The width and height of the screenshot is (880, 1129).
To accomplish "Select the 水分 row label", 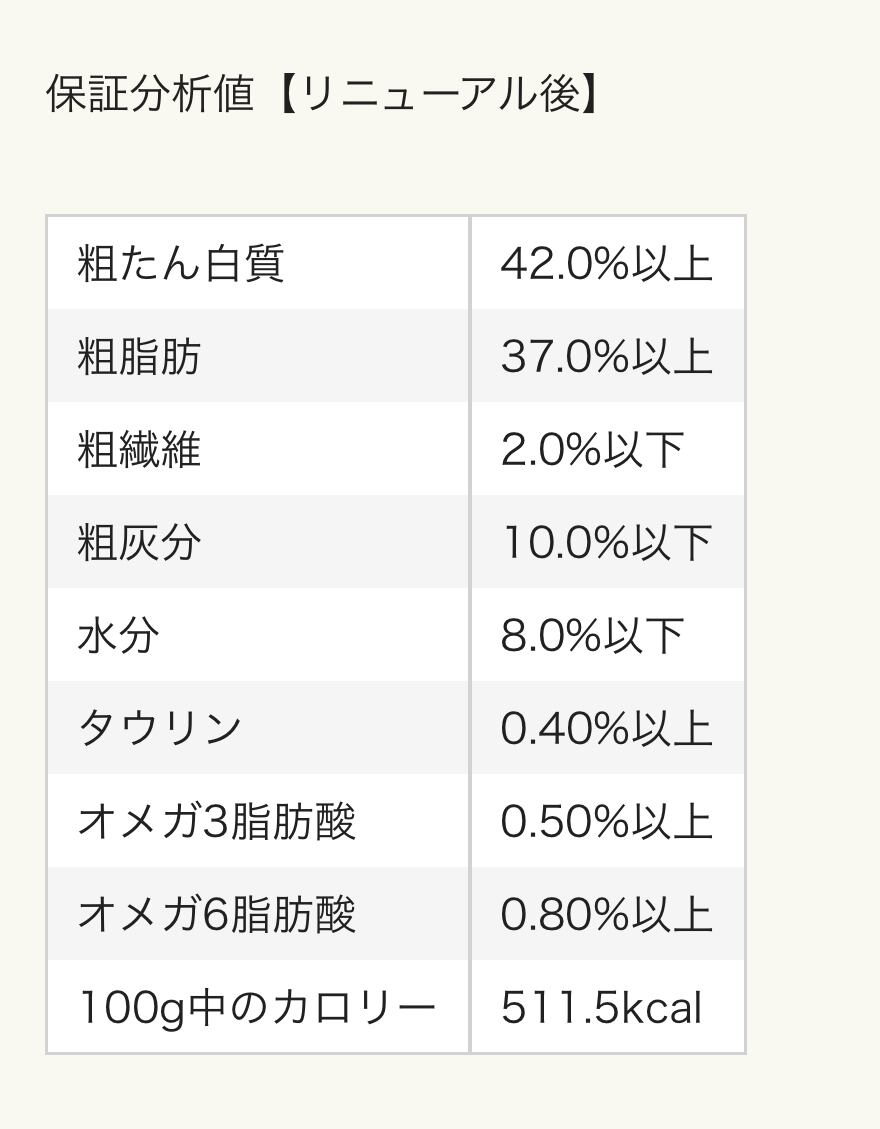I will 118,636.
